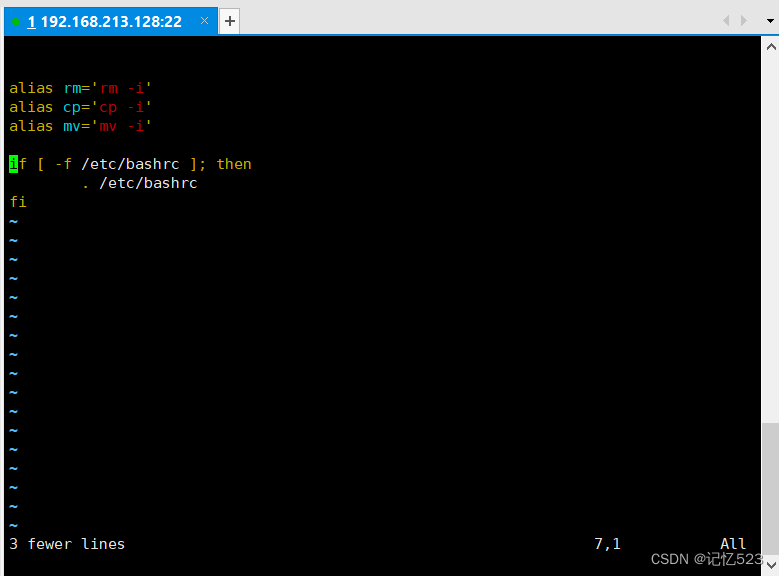Click the line "alias rm='rm -i'"
779x576 pixels.
pos(80,88)
